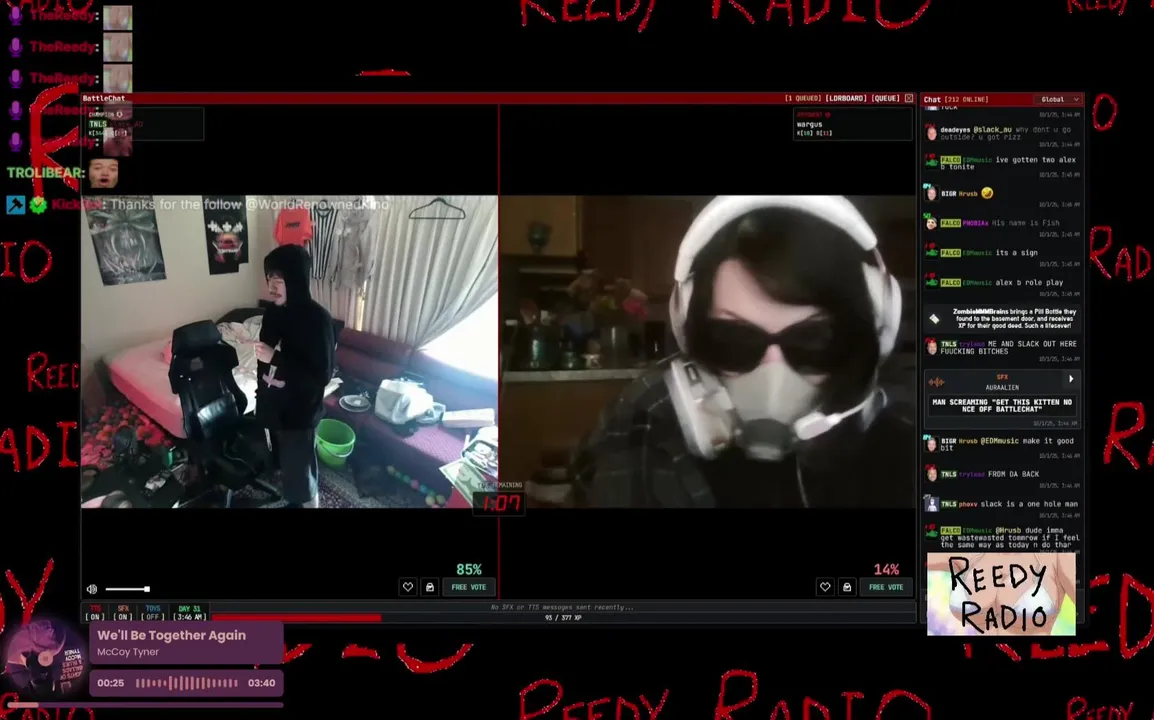Click the avatar beside 'ME AND SLACK OUT HERE'
1154x720 pixels.
tap(931, 346)
